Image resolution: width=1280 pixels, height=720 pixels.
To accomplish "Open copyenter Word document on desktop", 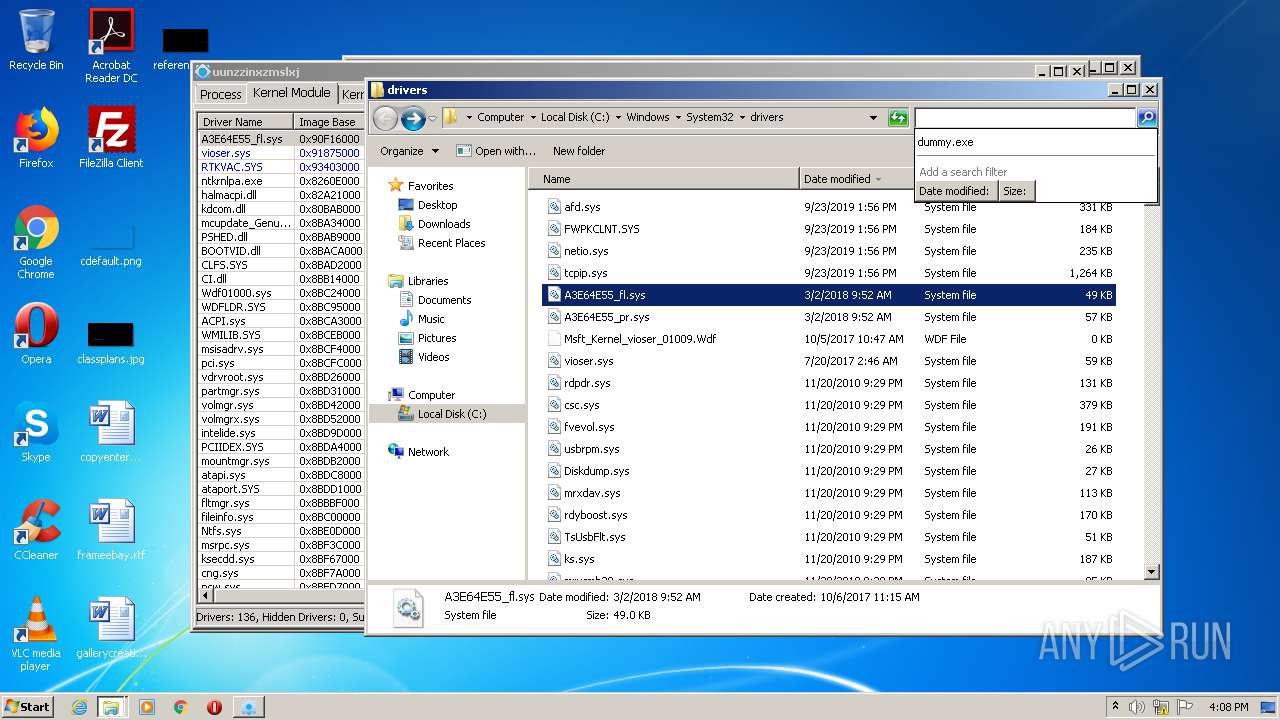I will [111, 432].
